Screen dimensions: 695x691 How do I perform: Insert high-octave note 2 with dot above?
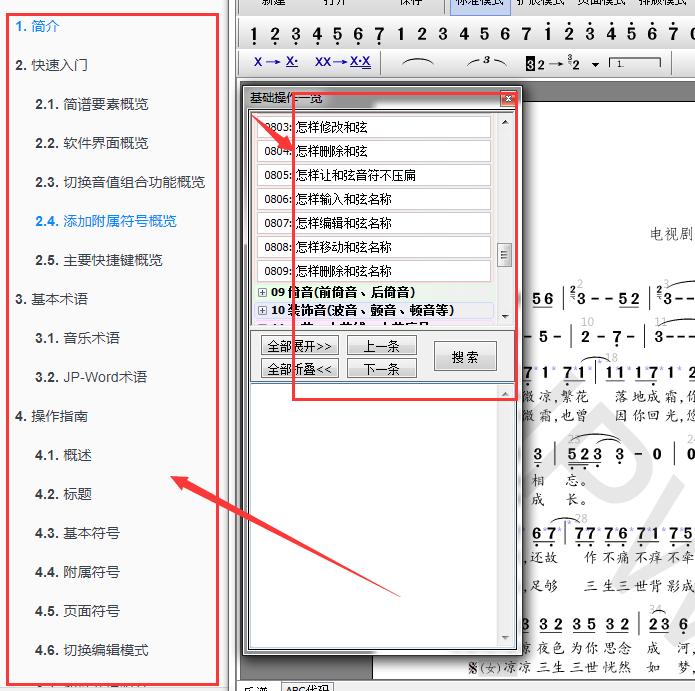pyautogui.click(x=569, y=32)
